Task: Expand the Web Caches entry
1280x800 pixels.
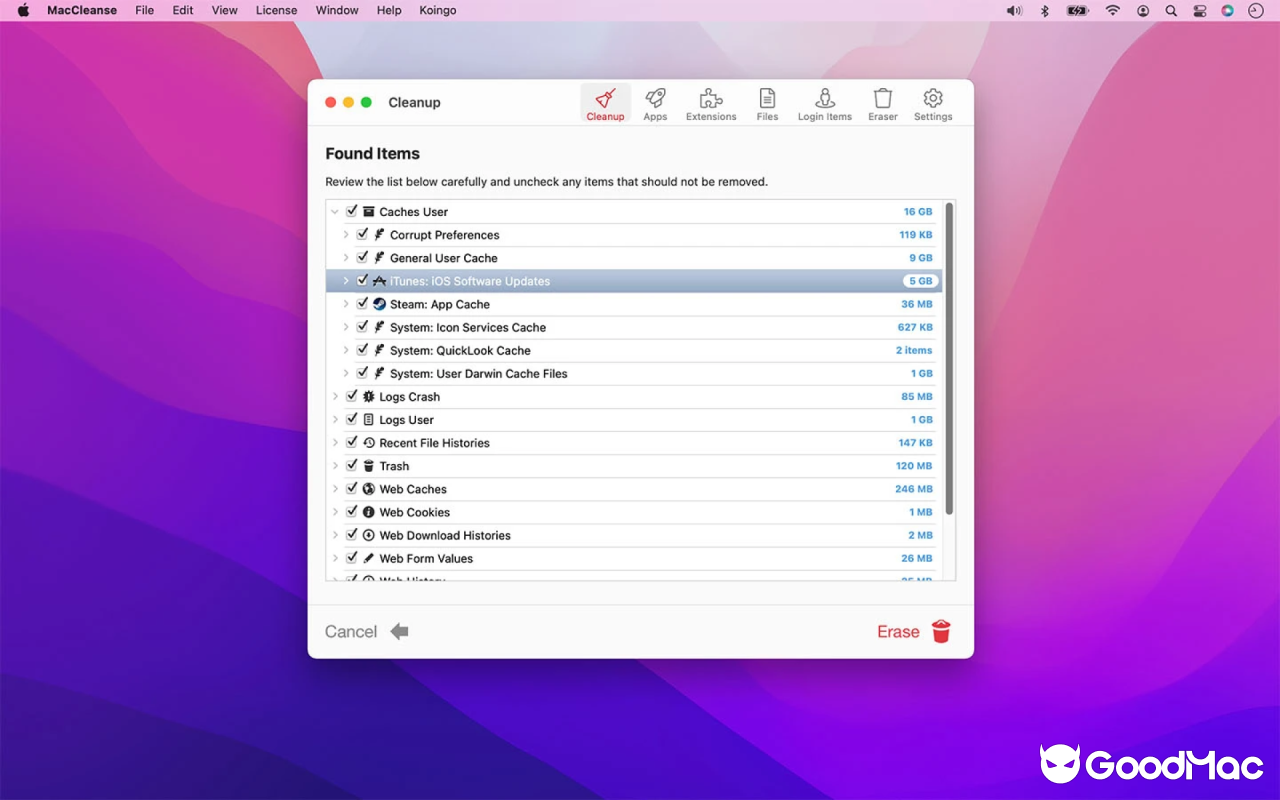Action: coord(335,489)
